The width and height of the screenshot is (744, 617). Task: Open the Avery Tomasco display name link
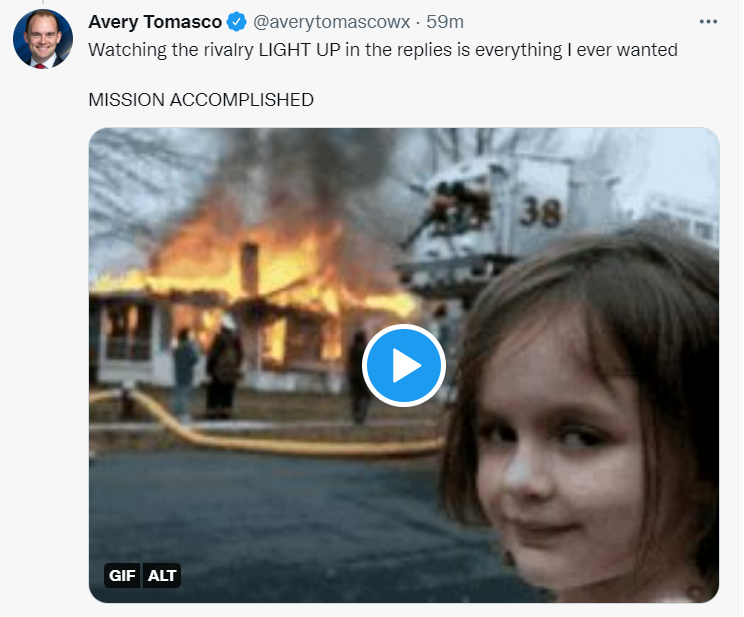tap(154, 22)
